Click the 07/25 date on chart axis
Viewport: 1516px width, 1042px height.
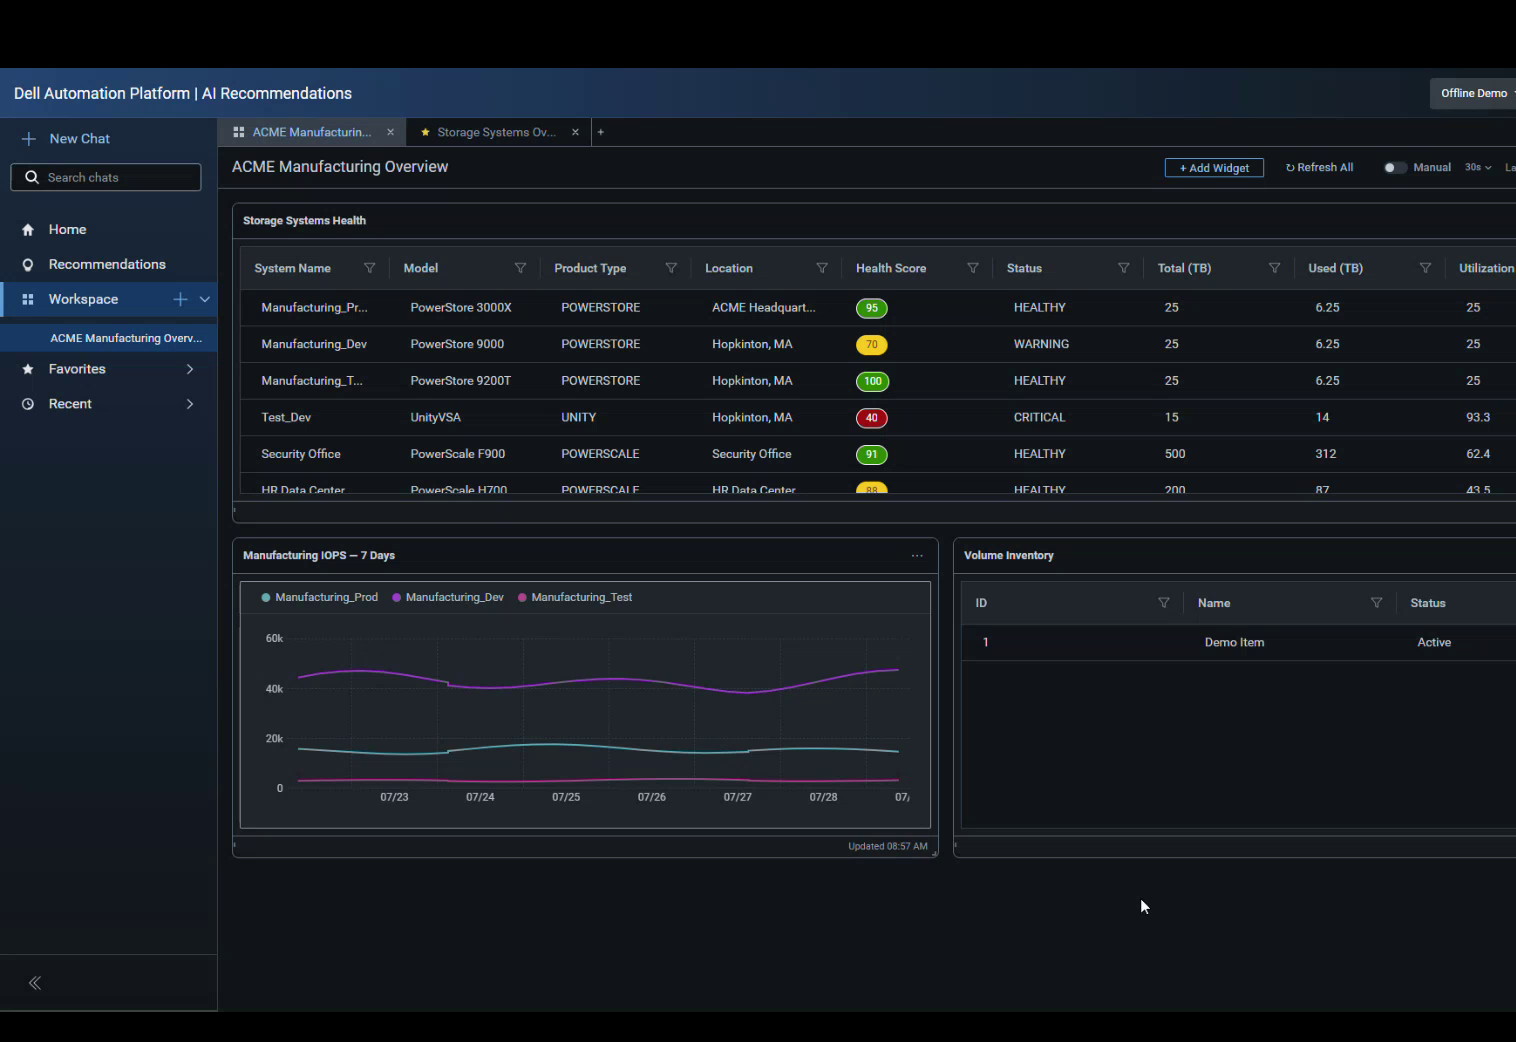pos(566,797)
